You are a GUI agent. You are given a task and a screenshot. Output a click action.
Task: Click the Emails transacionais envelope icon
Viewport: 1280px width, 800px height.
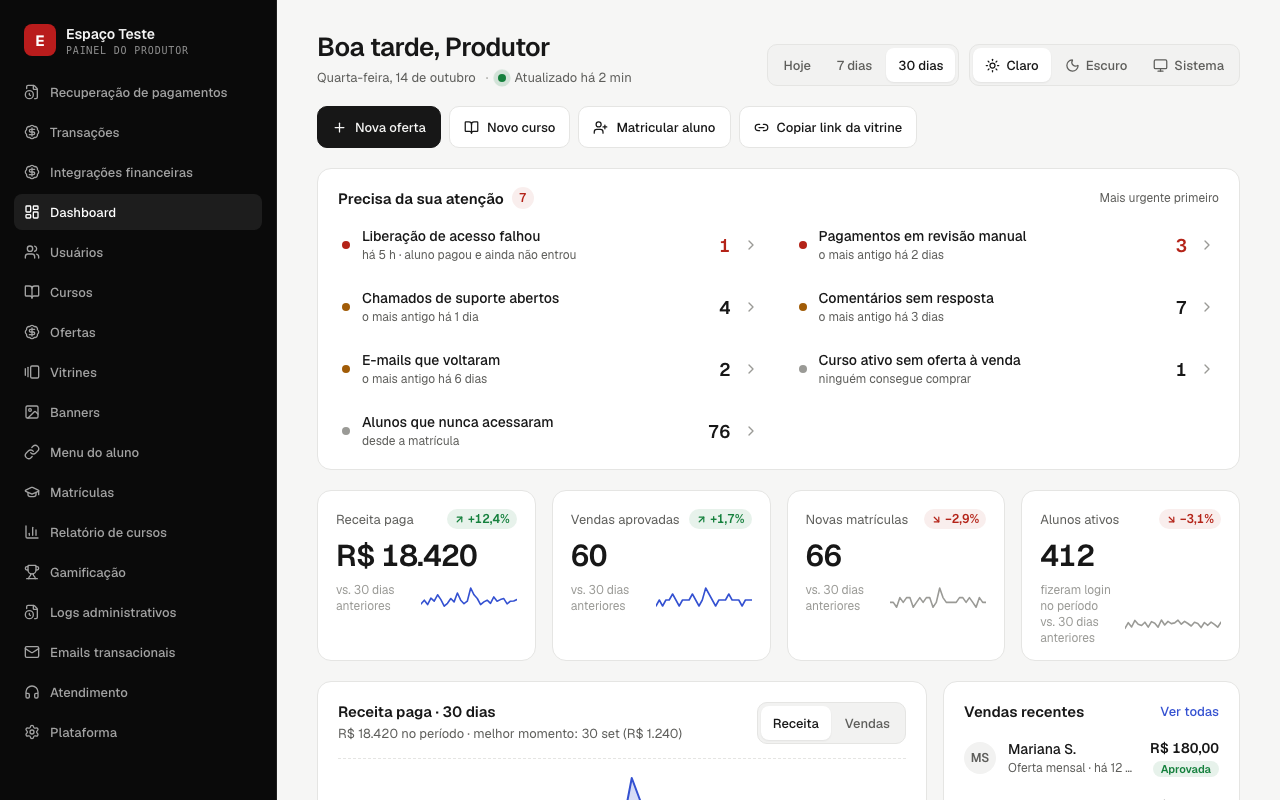32,652
